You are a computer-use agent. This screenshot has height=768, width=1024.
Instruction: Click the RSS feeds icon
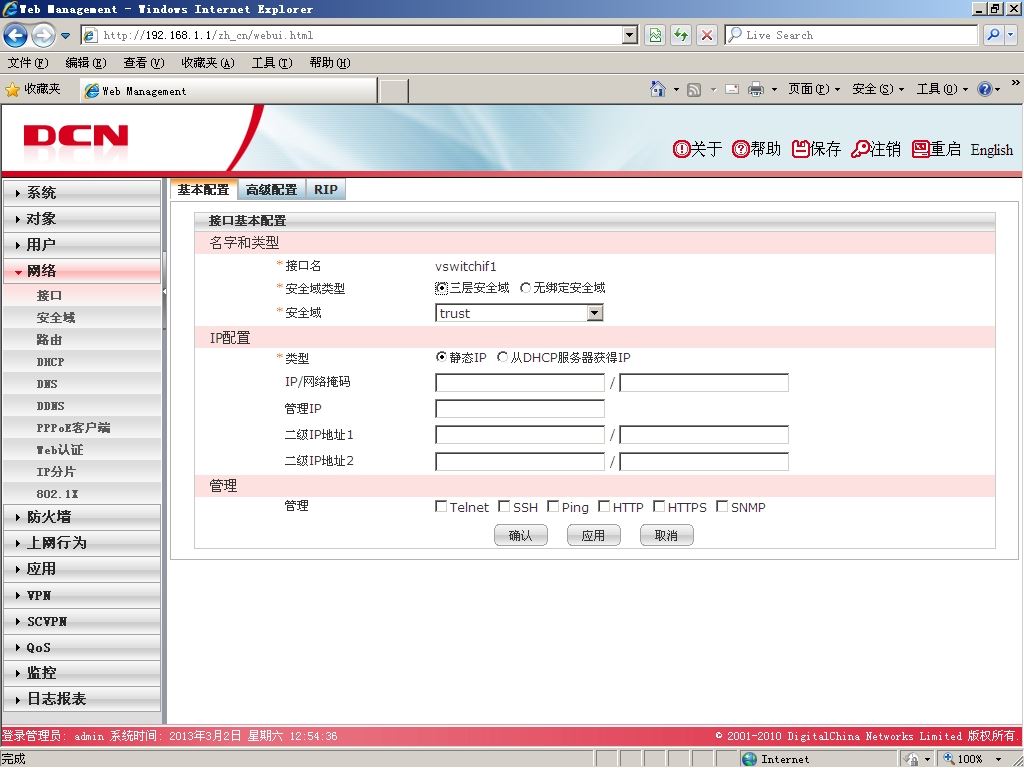pyautogui.click(x=694, y=89)
